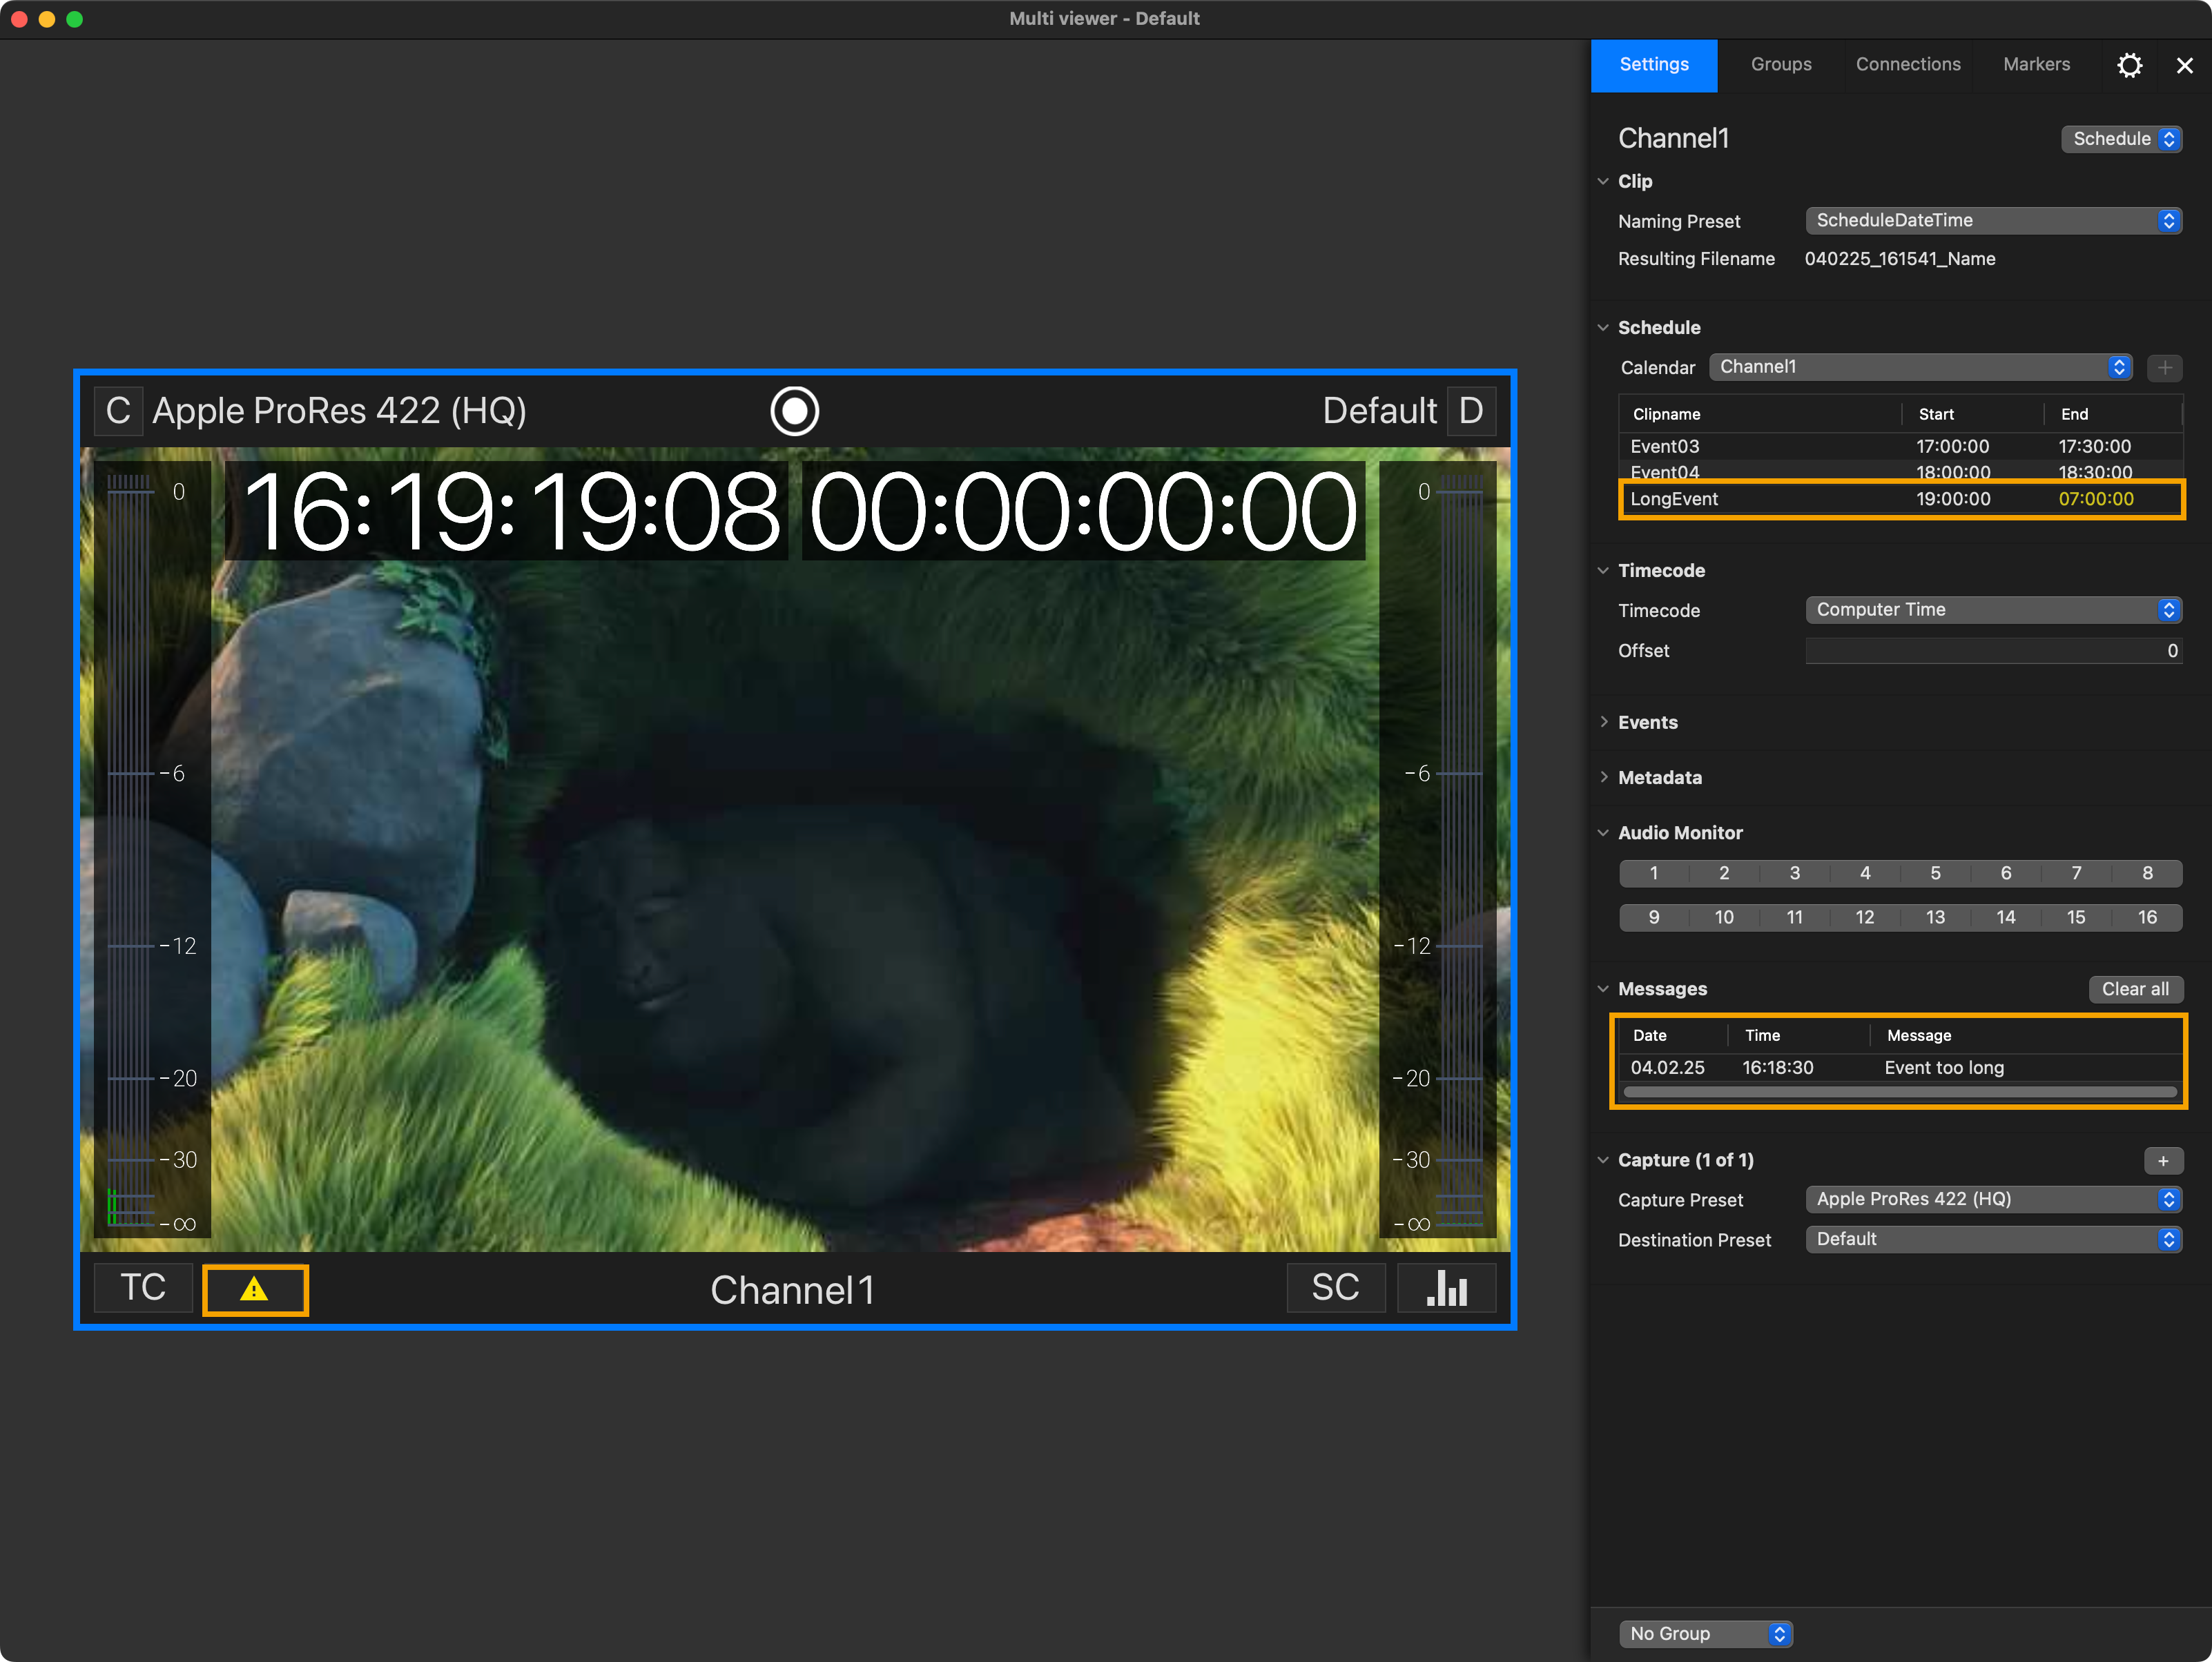
Task: Click the record button in the viewer header
Action: click(x=795, y=411)
